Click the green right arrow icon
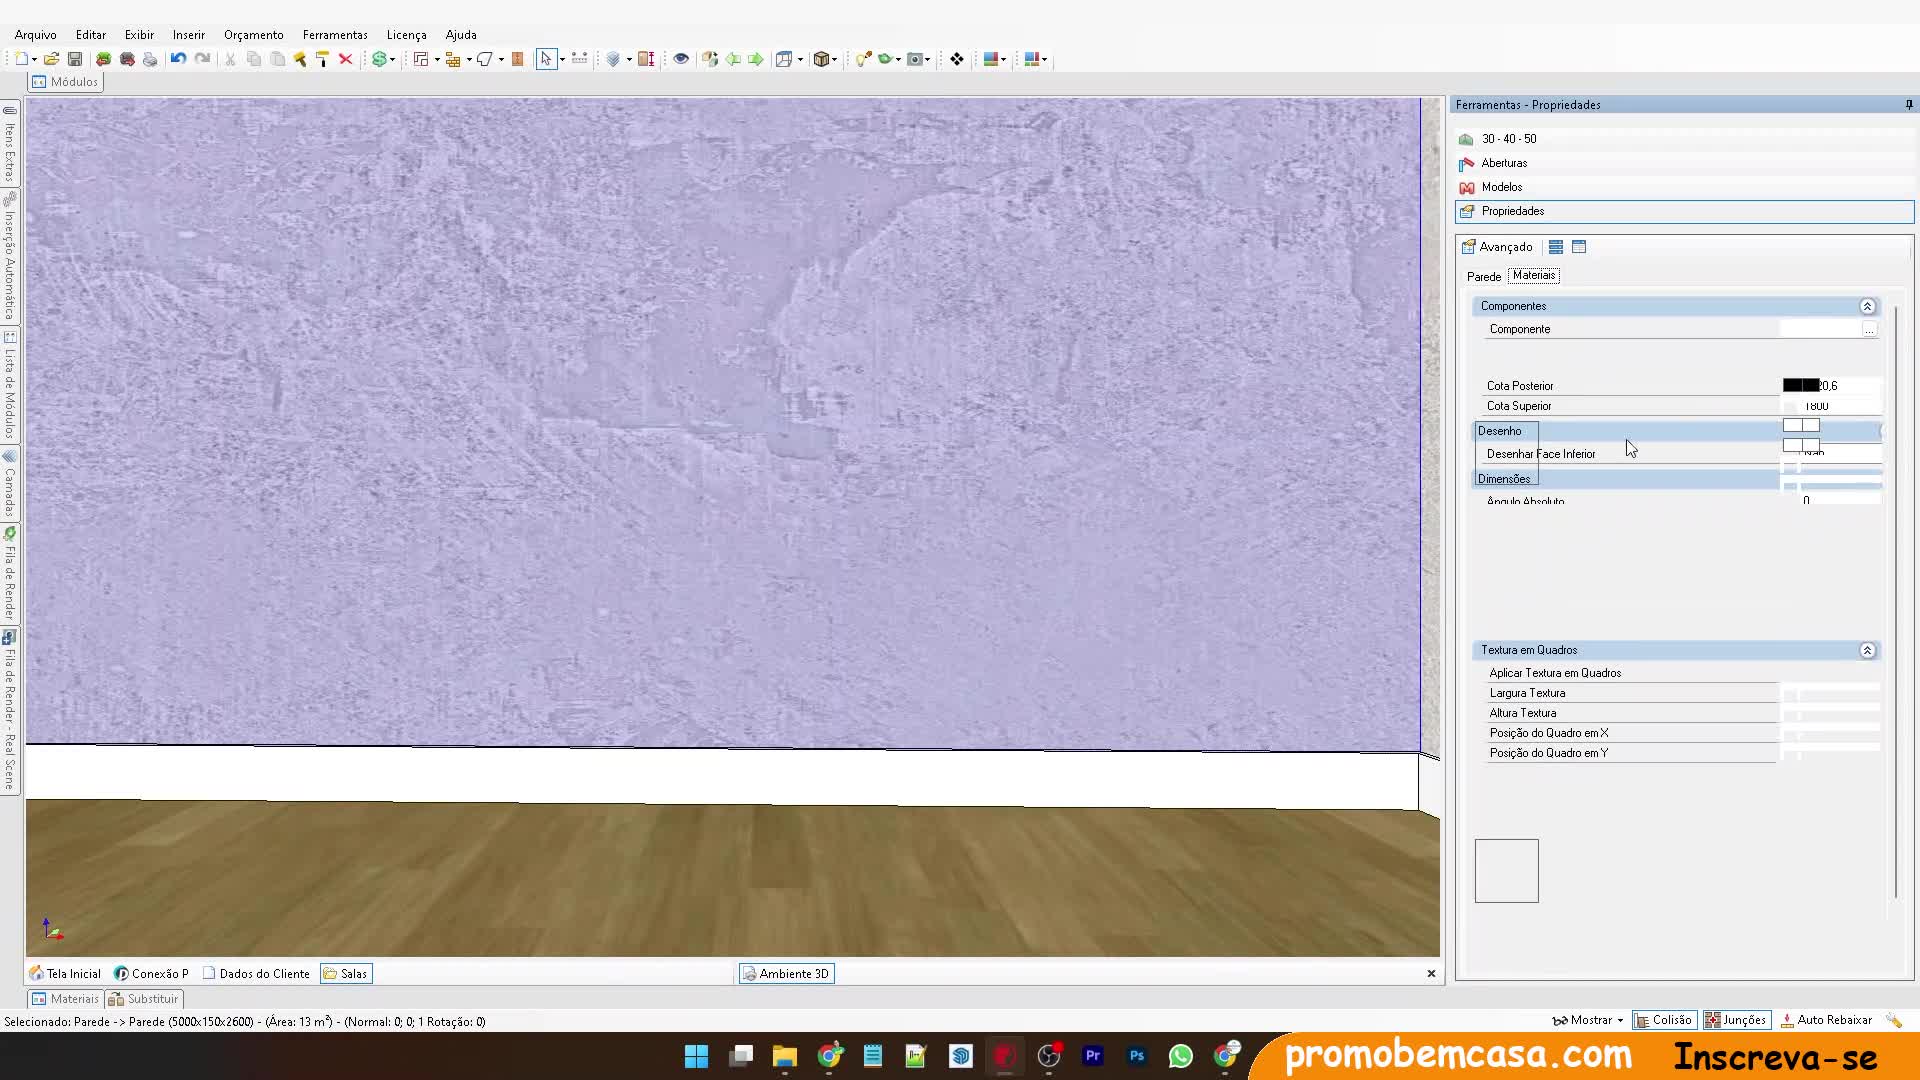Viewport: 1920px width, 1080px height. click(x=756, y=59)
